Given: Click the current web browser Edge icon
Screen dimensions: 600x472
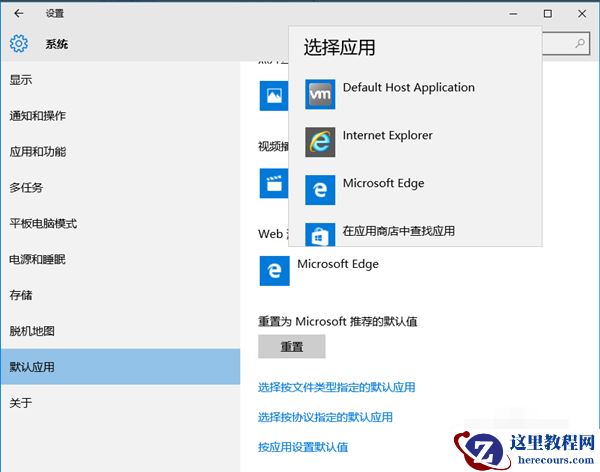Looking at the screenshot, I should click(274, 271).
